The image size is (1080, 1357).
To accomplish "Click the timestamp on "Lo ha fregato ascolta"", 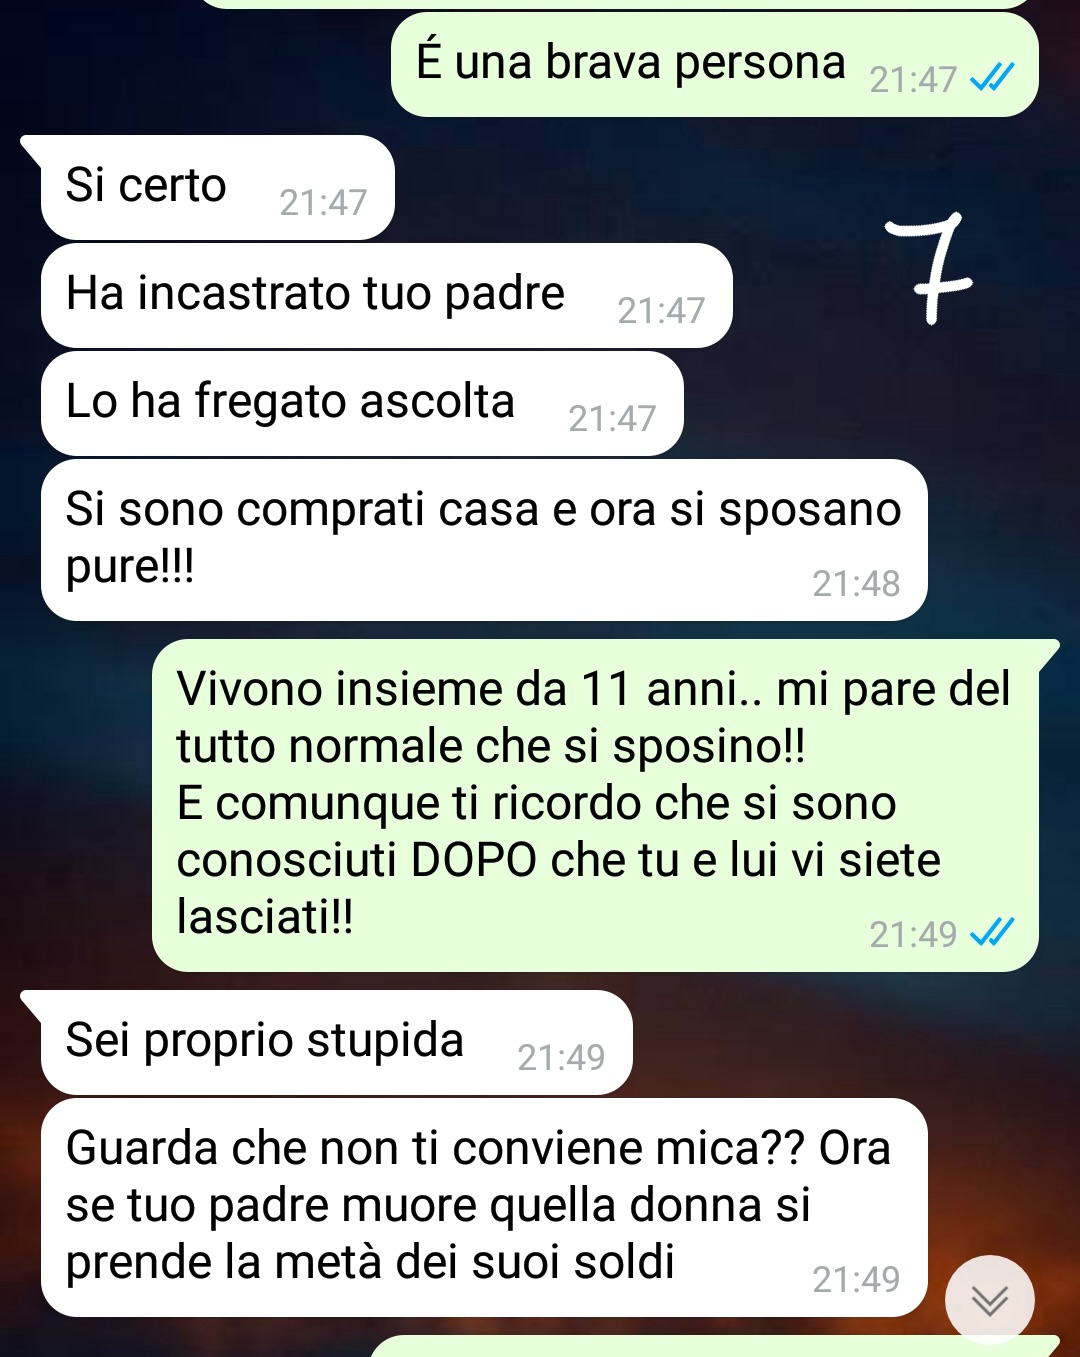I will pos(612,418).
